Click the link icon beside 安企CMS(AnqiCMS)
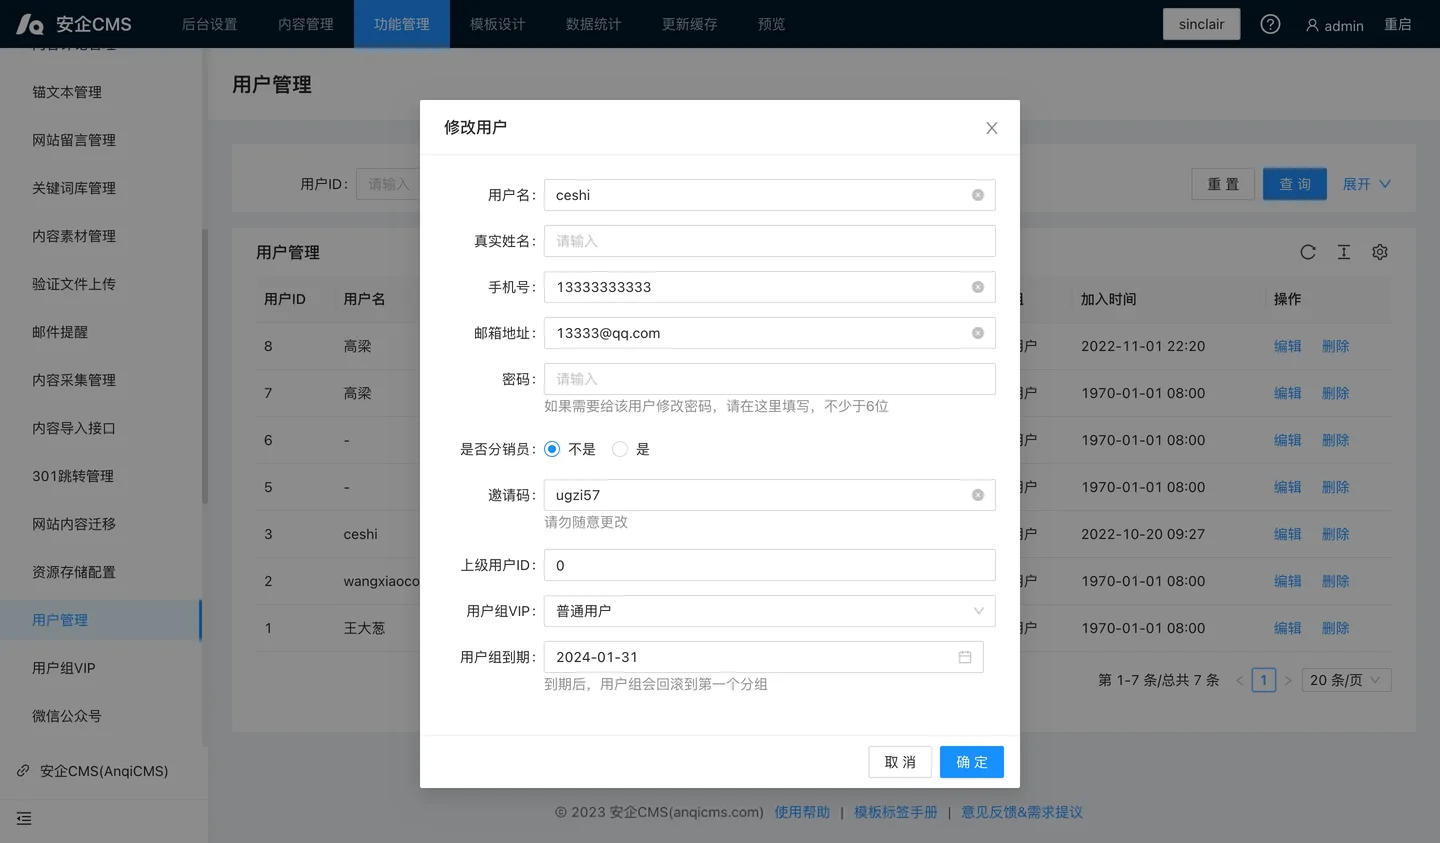The height and width of the screenshot is (843, 1440). [x=23, y=771]
